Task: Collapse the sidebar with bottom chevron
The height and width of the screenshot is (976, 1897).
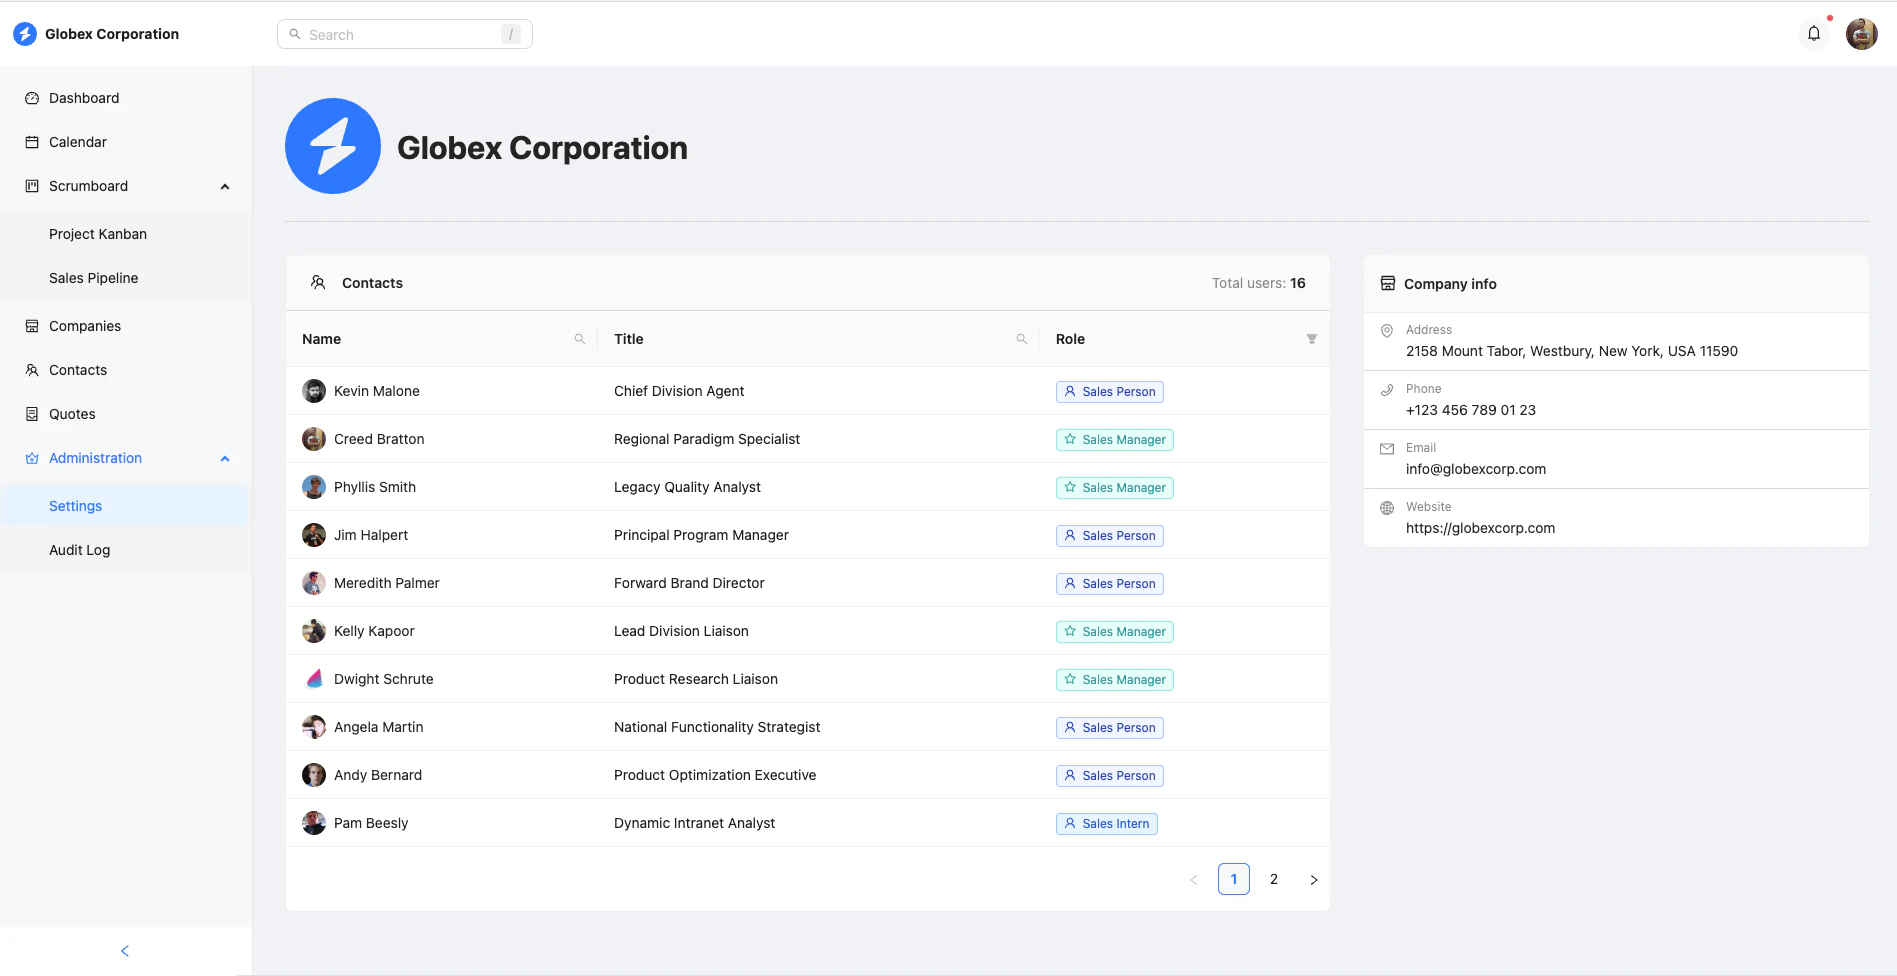Action: 124,950
